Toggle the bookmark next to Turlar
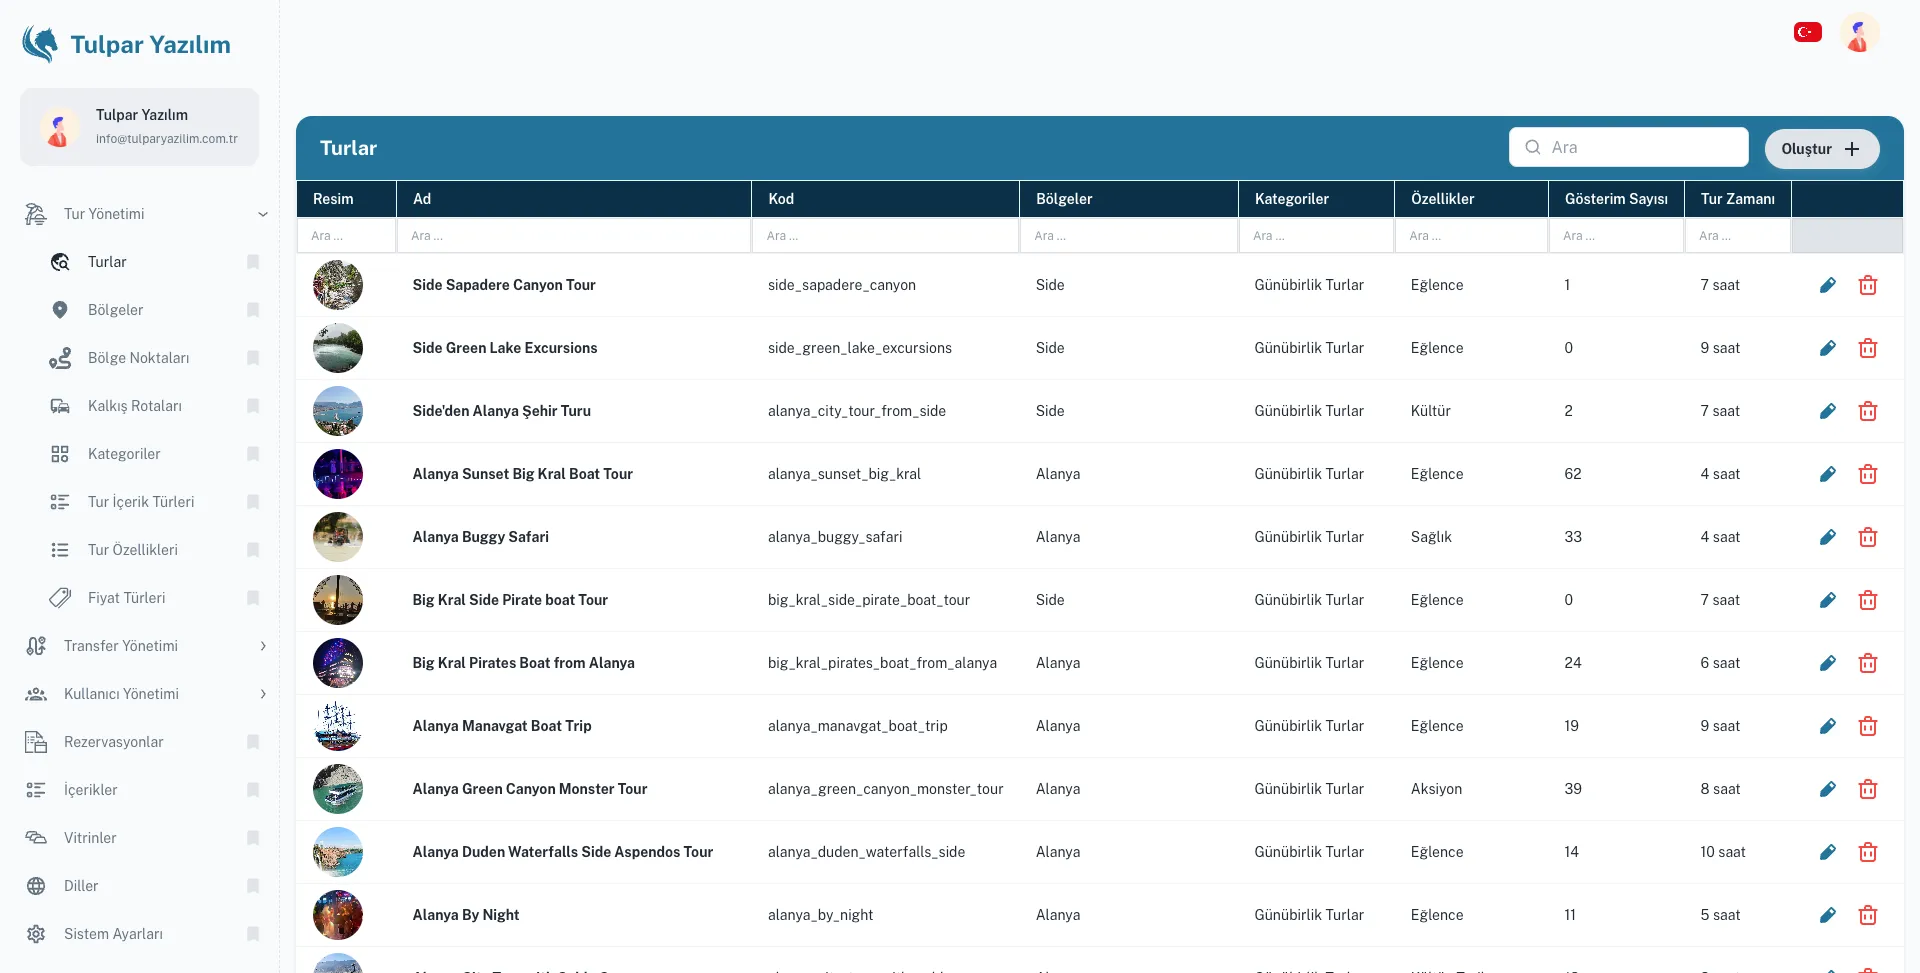1920x973 pixels. click(x=253, y=262)
